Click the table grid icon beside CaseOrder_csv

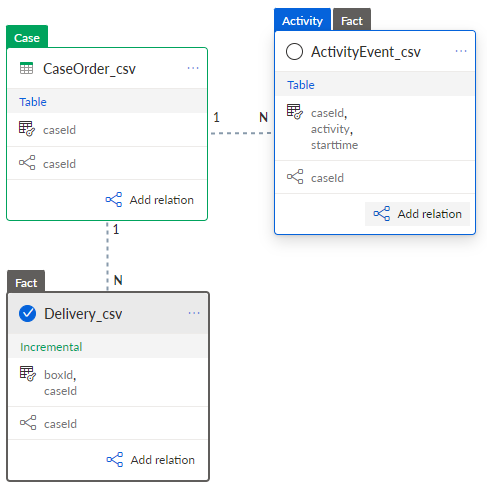[26, 68]
